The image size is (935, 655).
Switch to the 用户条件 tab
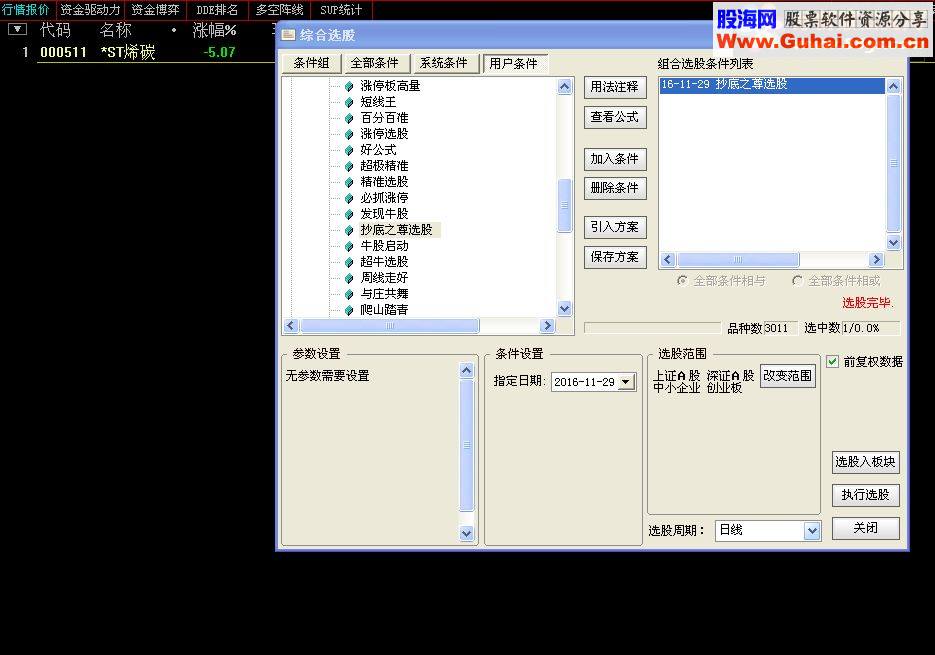click(x=513, y=63)
